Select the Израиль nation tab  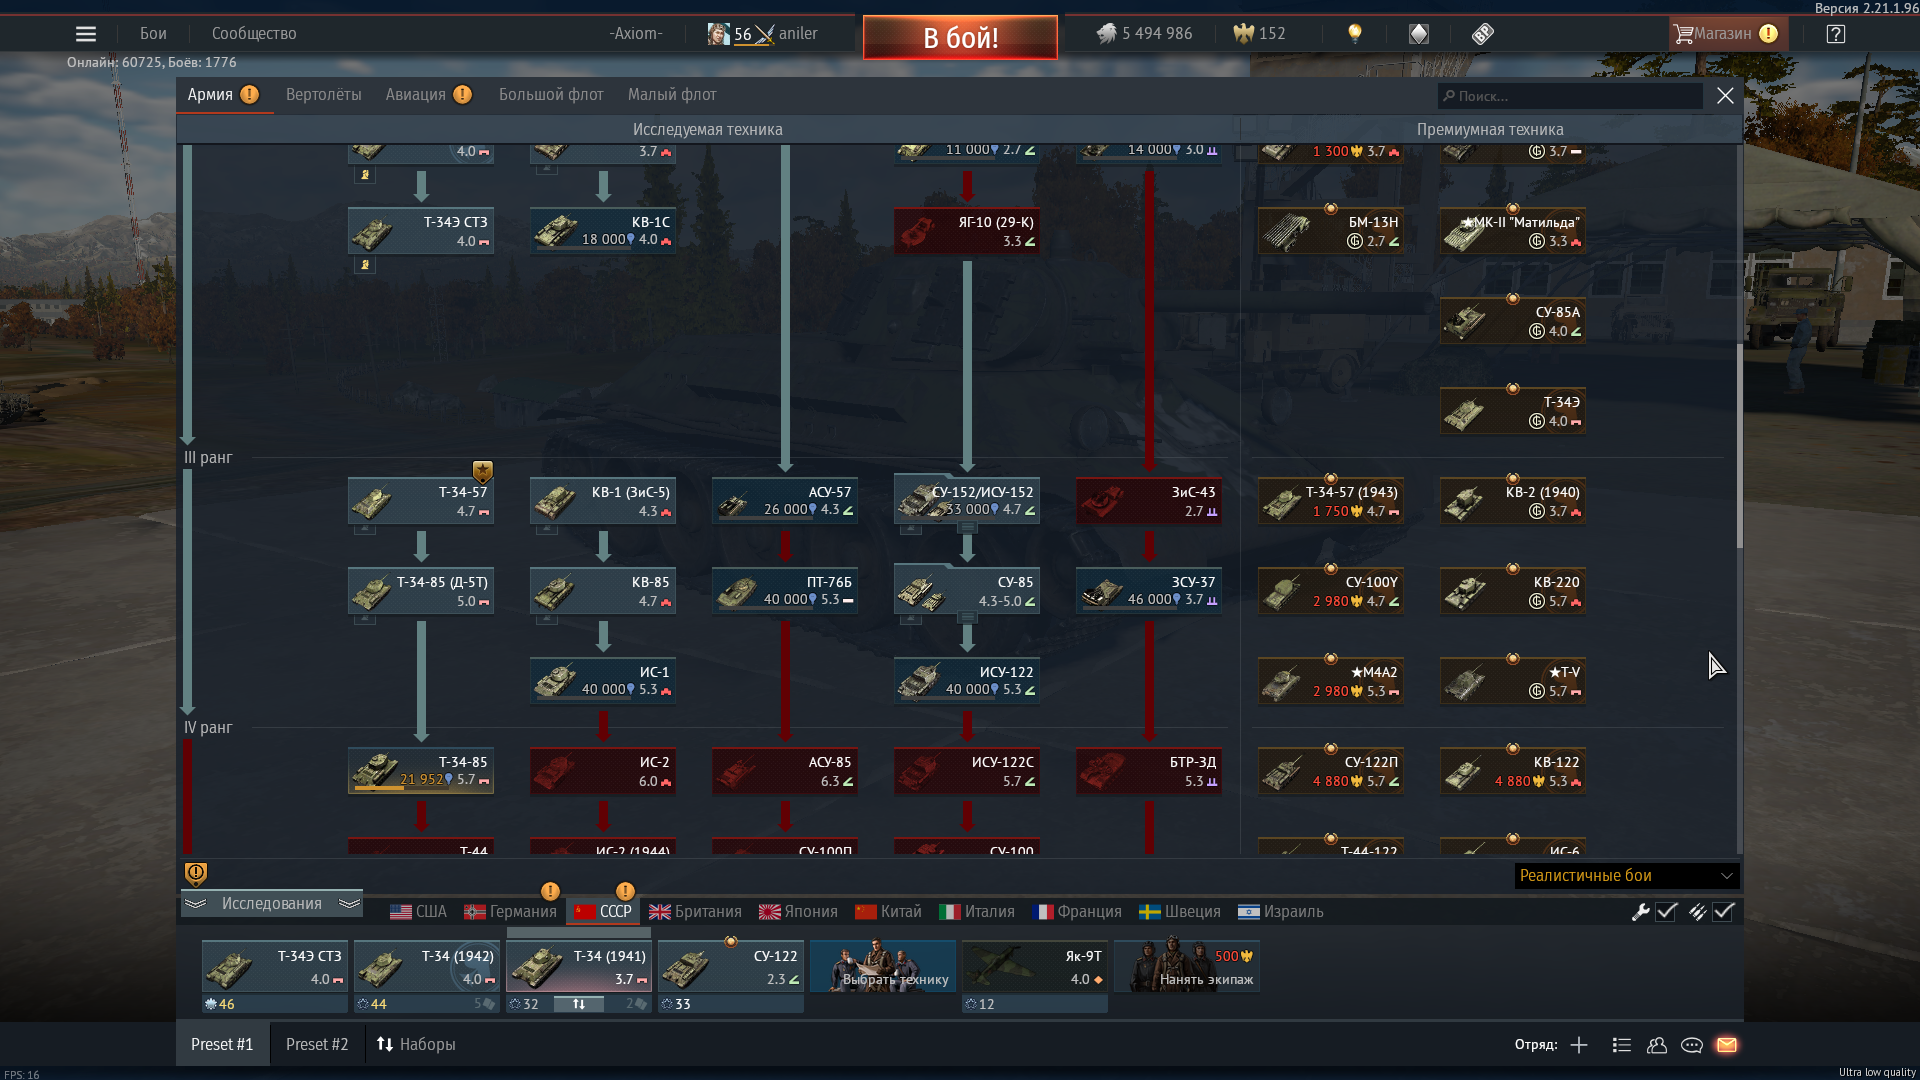pos(1281,912)
